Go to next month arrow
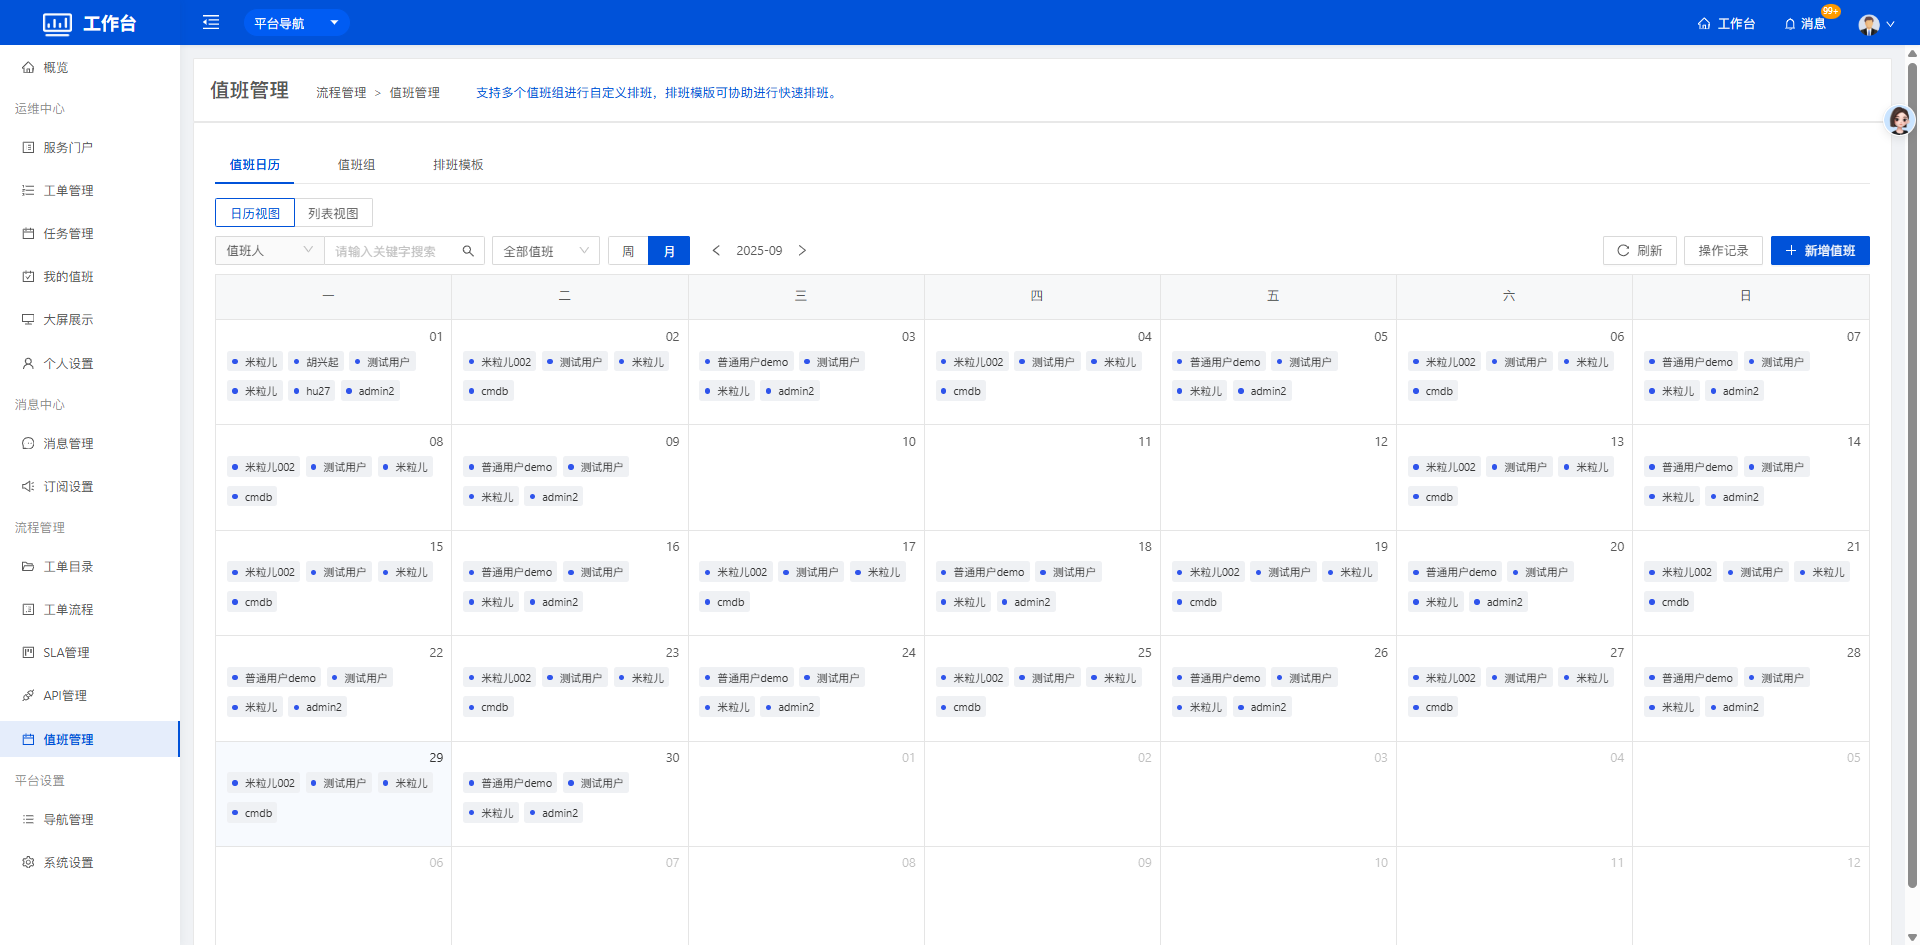Image resolution: width=1920 pixels, height=945 pixels. point(802,251)
